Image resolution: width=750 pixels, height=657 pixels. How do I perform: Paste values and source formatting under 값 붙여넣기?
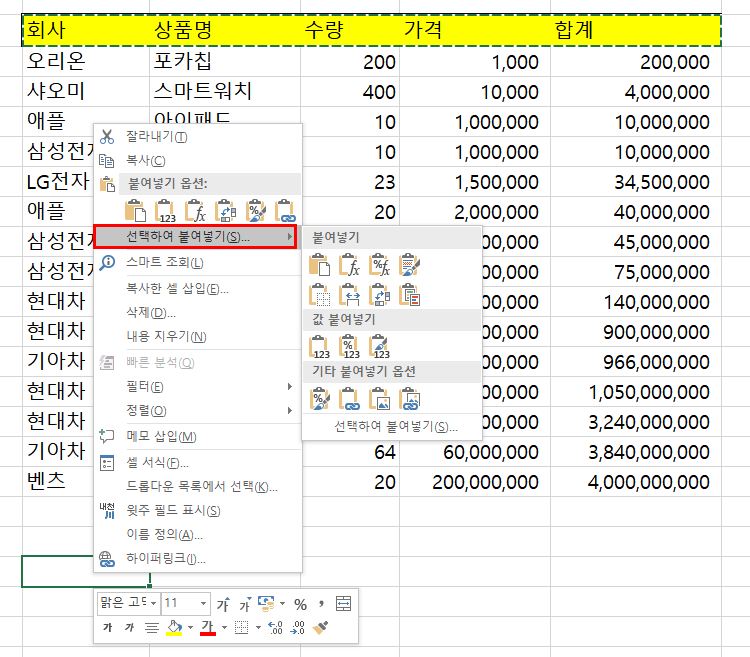[379, 347]
